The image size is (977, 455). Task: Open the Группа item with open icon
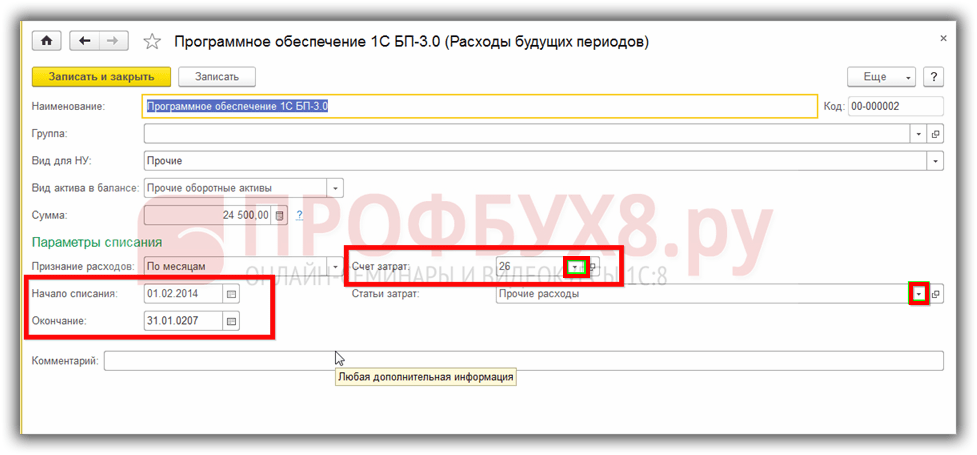pyautogui.click(x=936, y=133)
